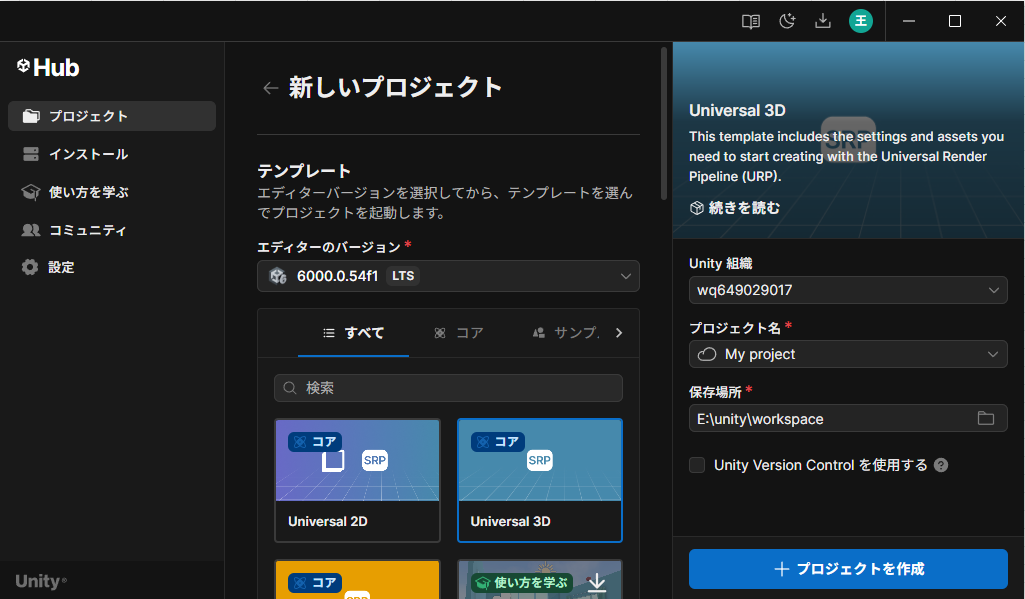The image size is (1025, 599).
Task: Click the download arrow on the 使い方を学ぶ template
Action: pos(597,582)
